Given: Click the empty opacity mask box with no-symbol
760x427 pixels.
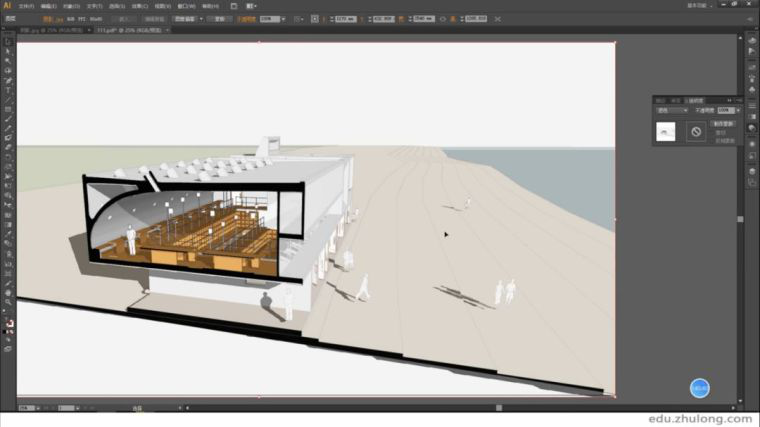Looking at the screenshot, I should tap(696, 131).
